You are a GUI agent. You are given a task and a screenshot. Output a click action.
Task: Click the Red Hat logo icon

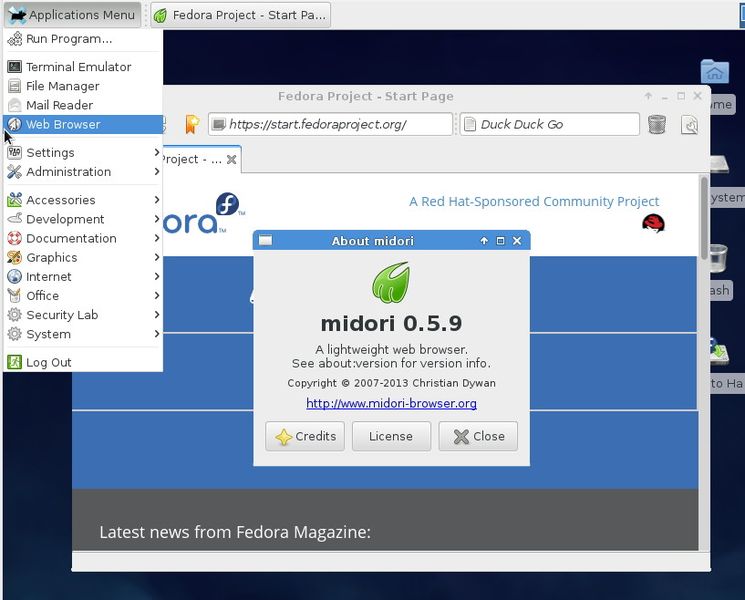pyautogui.click(x=653, y=223)
